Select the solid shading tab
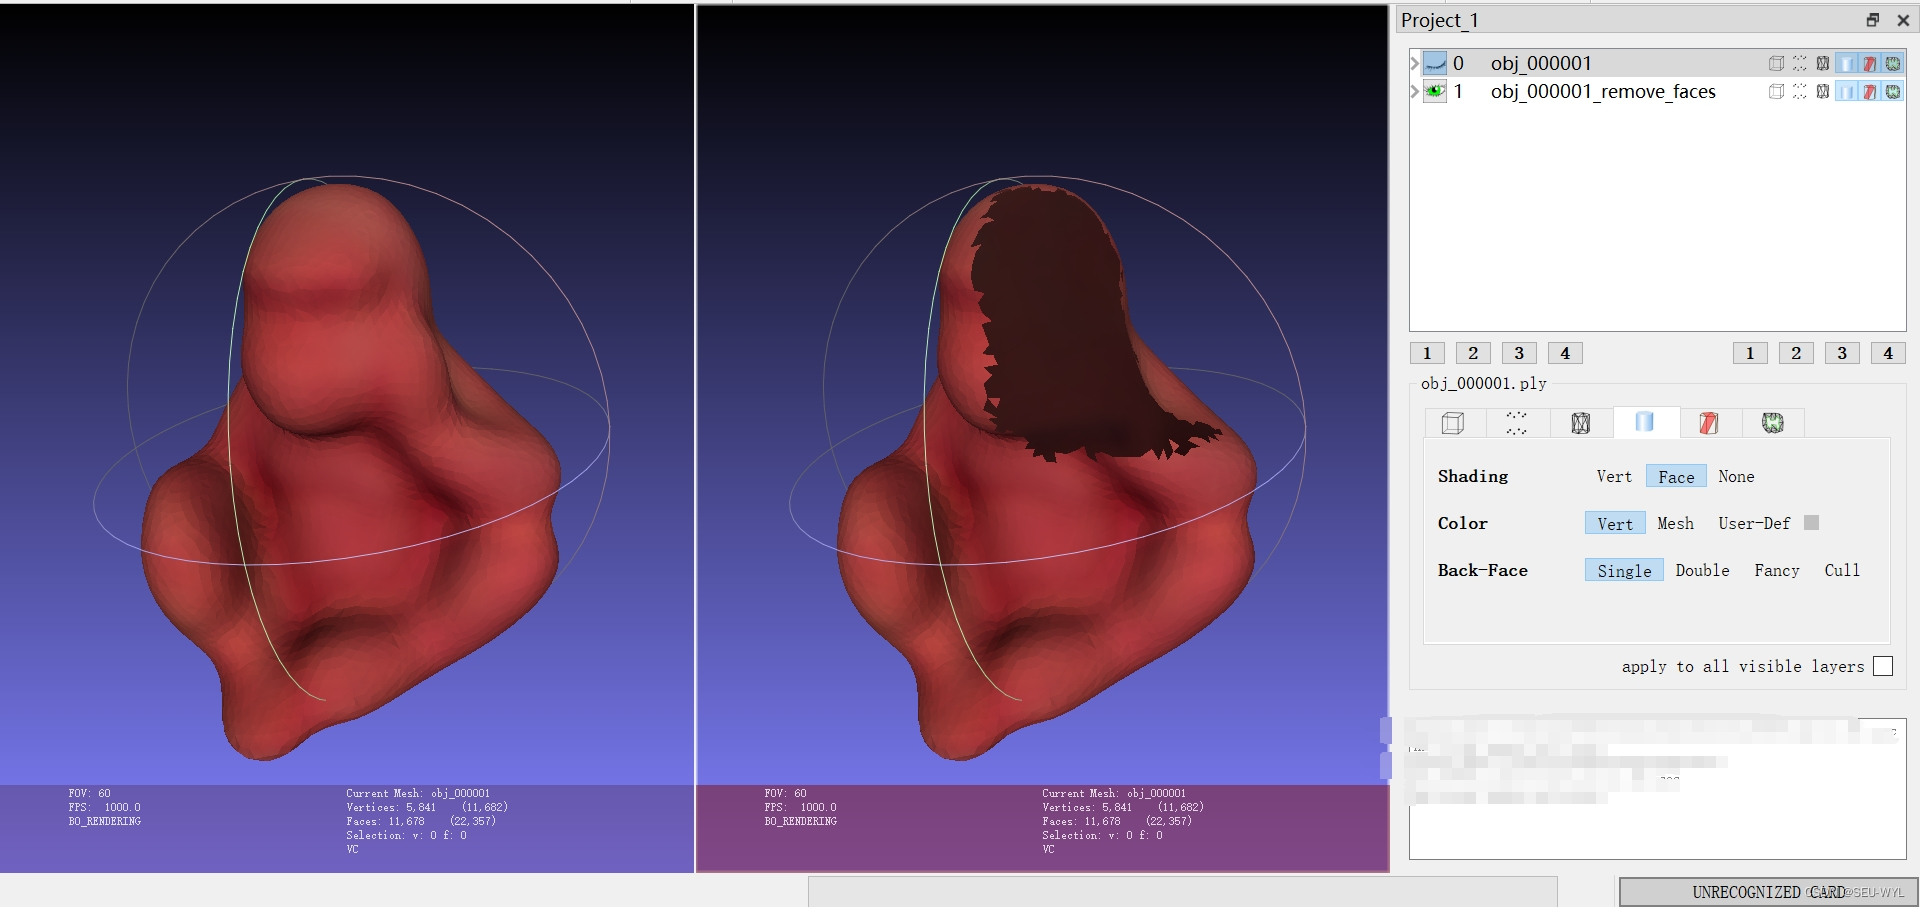 [x=1645, y=422]
